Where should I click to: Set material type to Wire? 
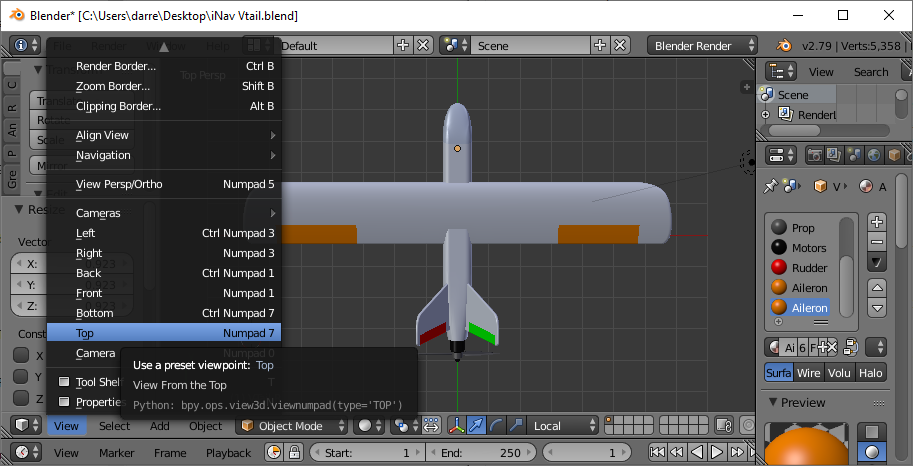(x=809, y=373)
